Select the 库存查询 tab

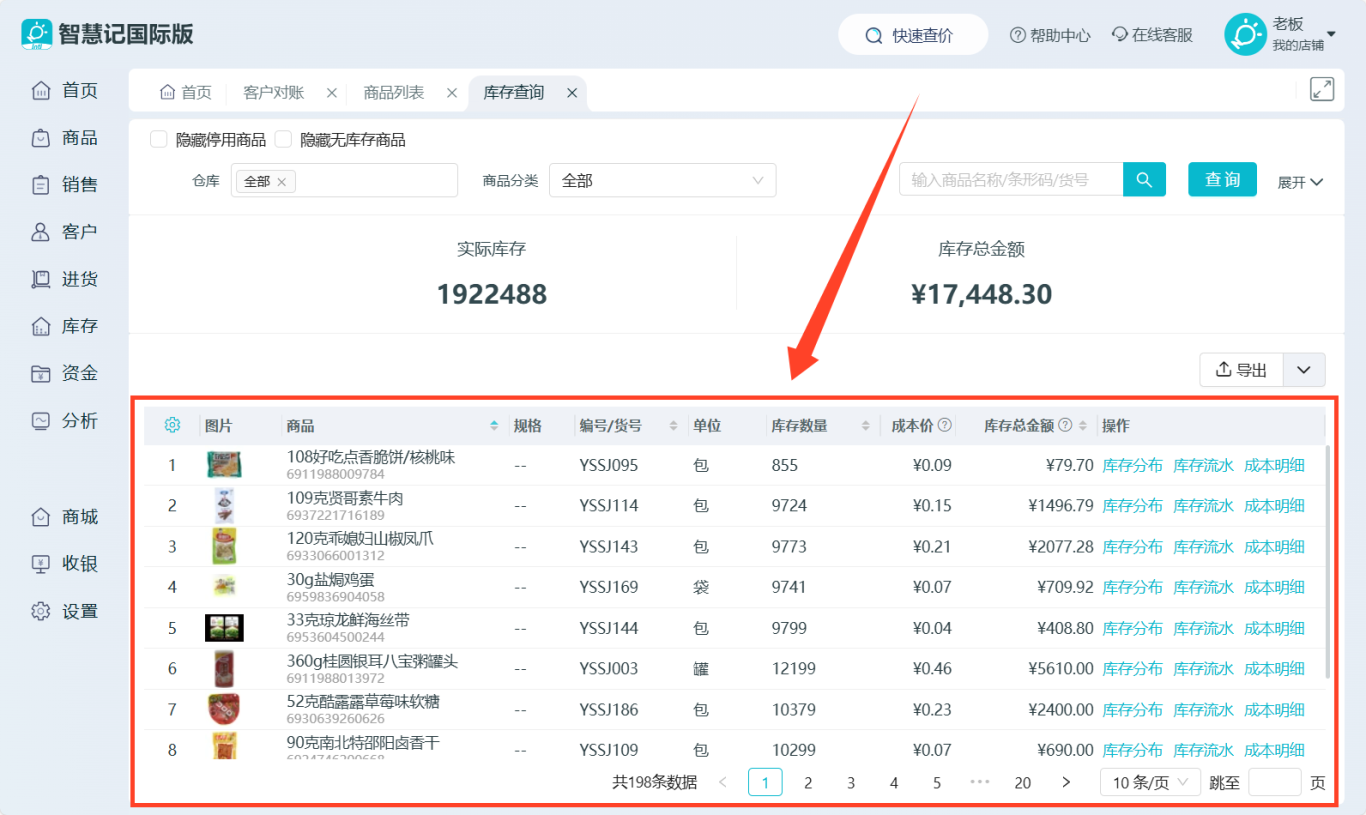(514, 93)
